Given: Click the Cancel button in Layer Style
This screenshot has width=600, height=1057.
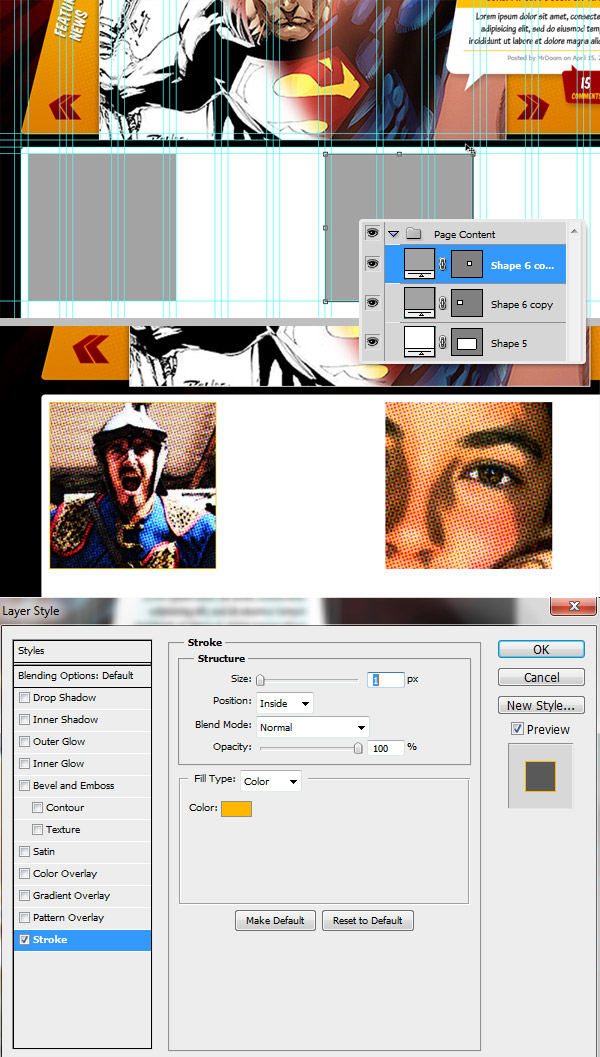Looking at the screenshot, I should (x=541, y=677).
